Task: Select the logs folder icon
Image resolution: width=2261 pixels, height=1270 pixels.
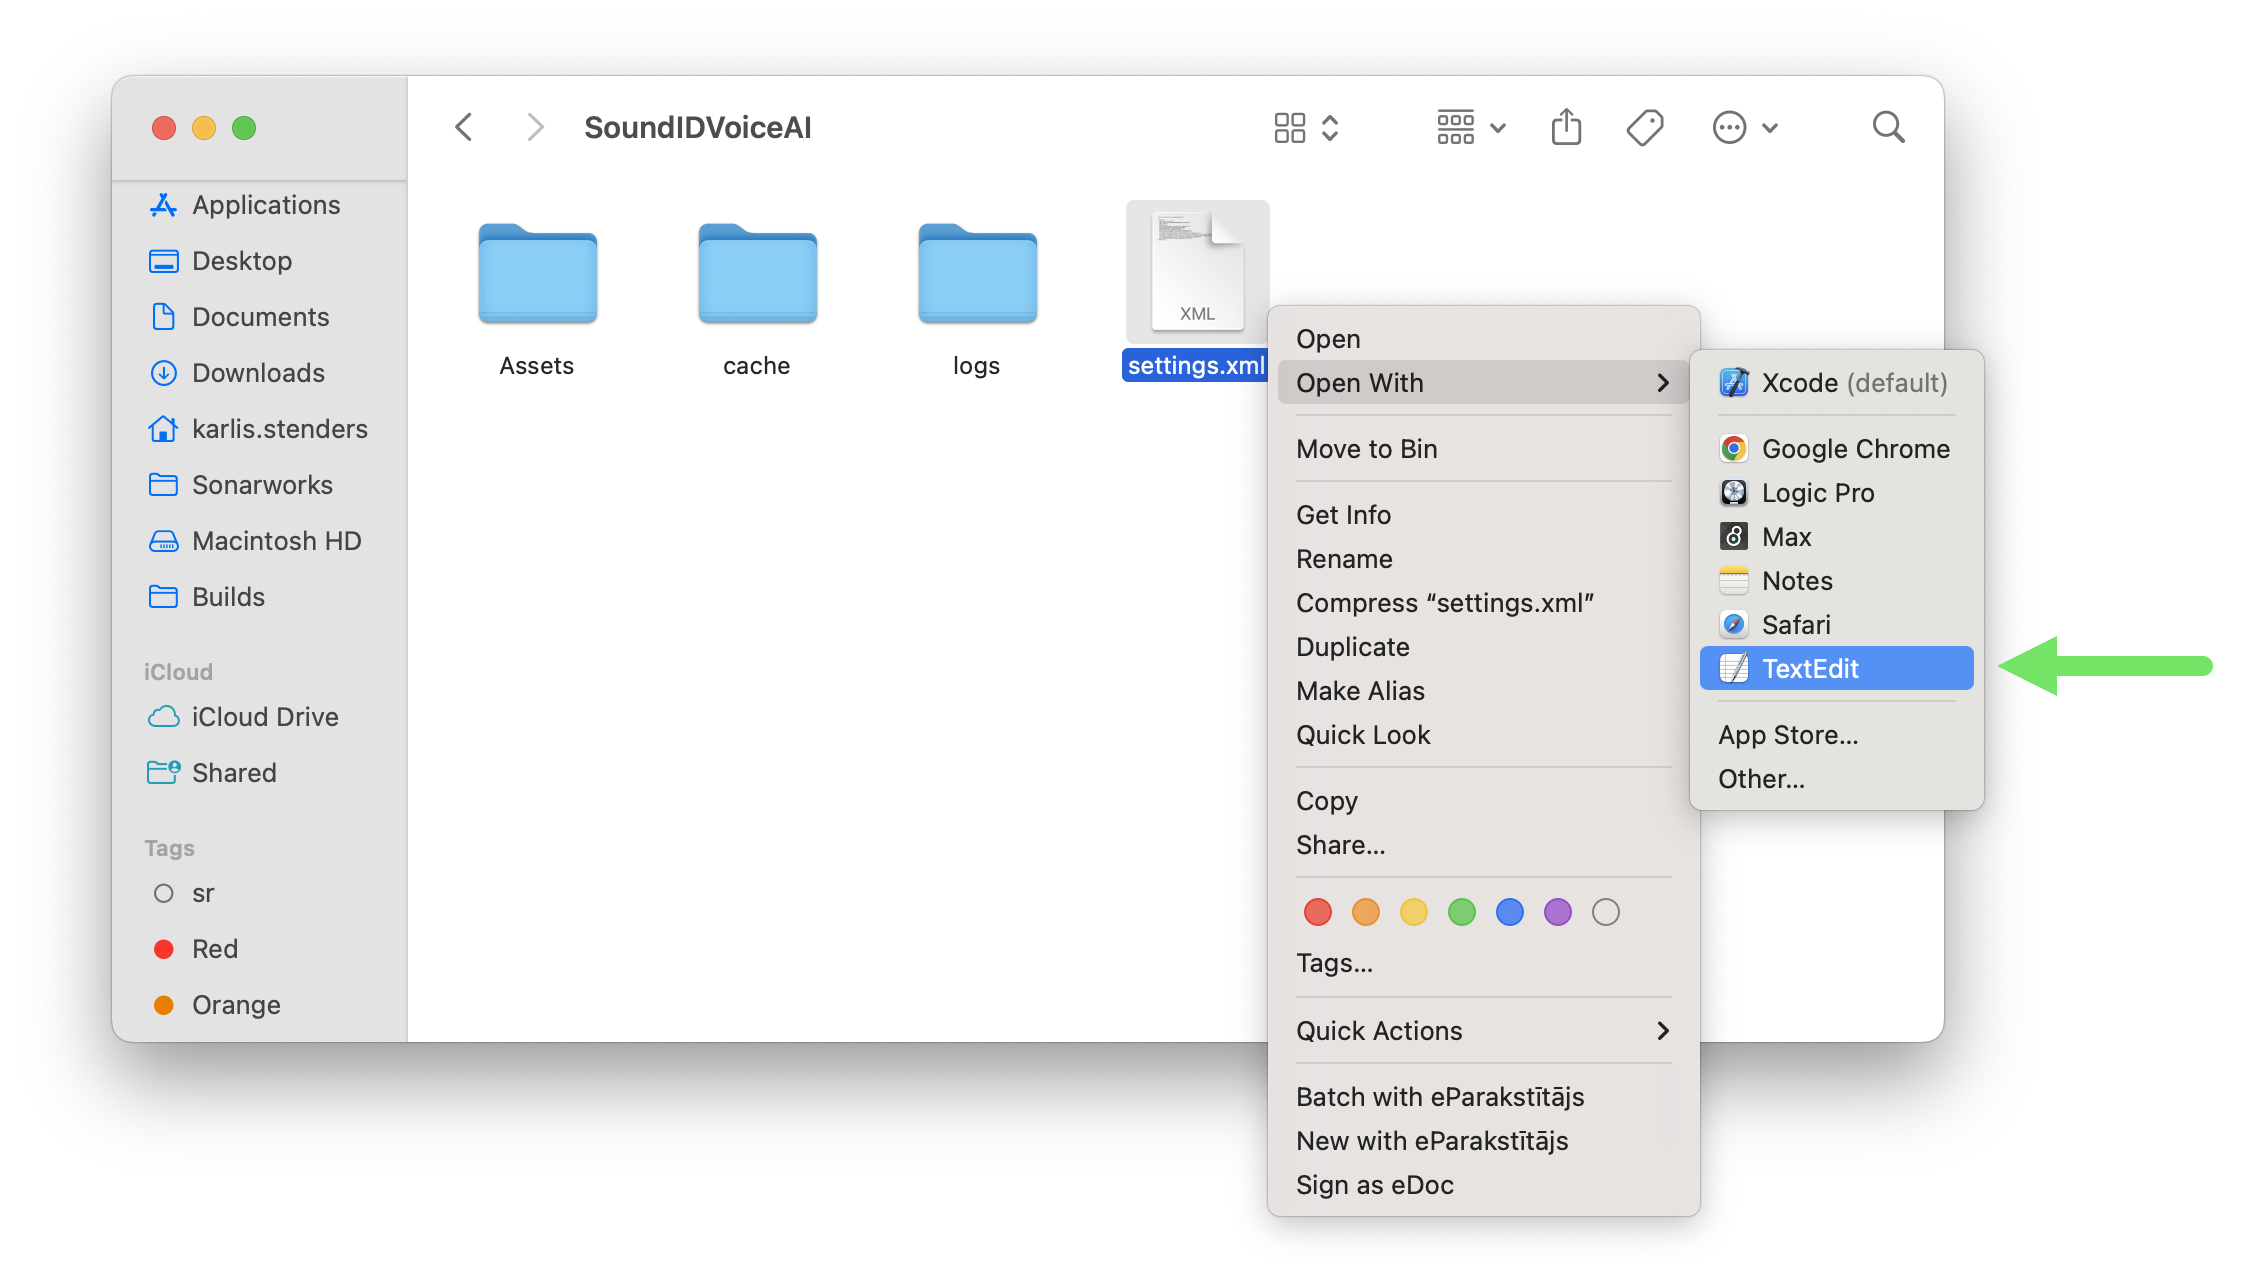Action: pos(977,273)
